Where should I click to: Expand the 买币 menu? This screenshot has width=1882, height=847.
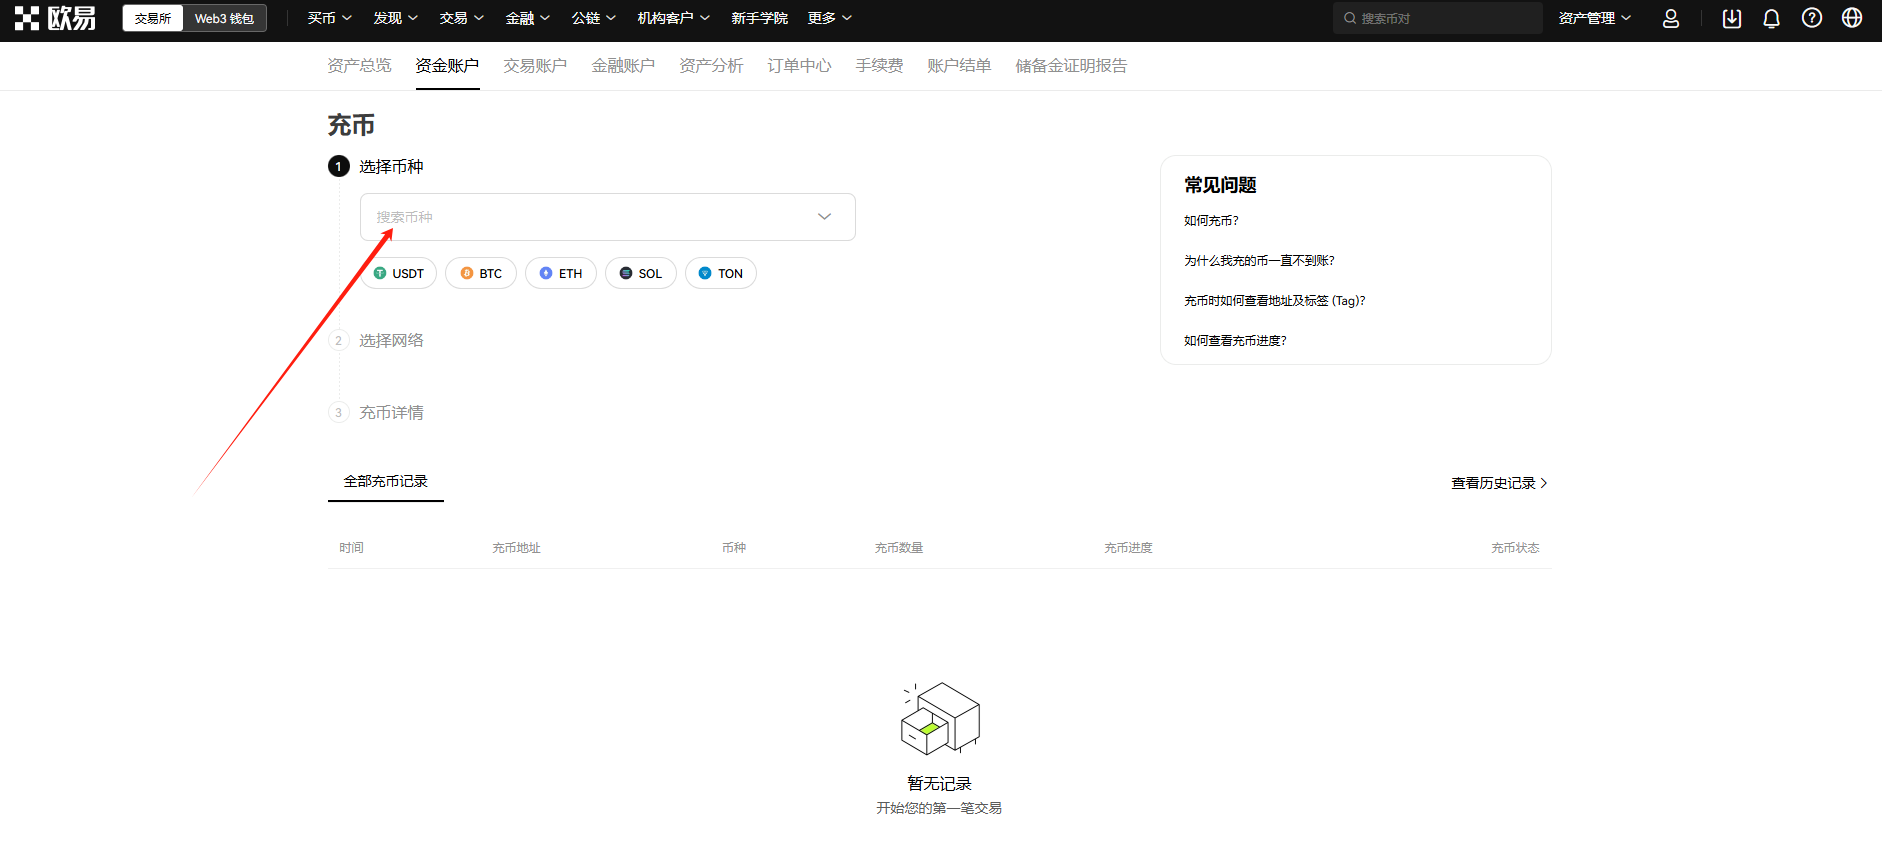pyautogui.click(x=329, y=18)
